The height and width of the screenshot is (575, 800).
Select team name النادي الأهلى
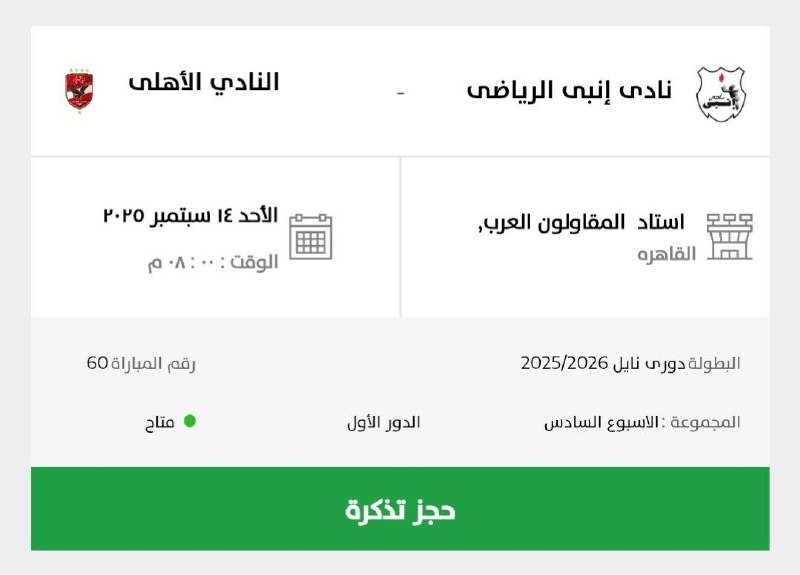pos(204,82)
